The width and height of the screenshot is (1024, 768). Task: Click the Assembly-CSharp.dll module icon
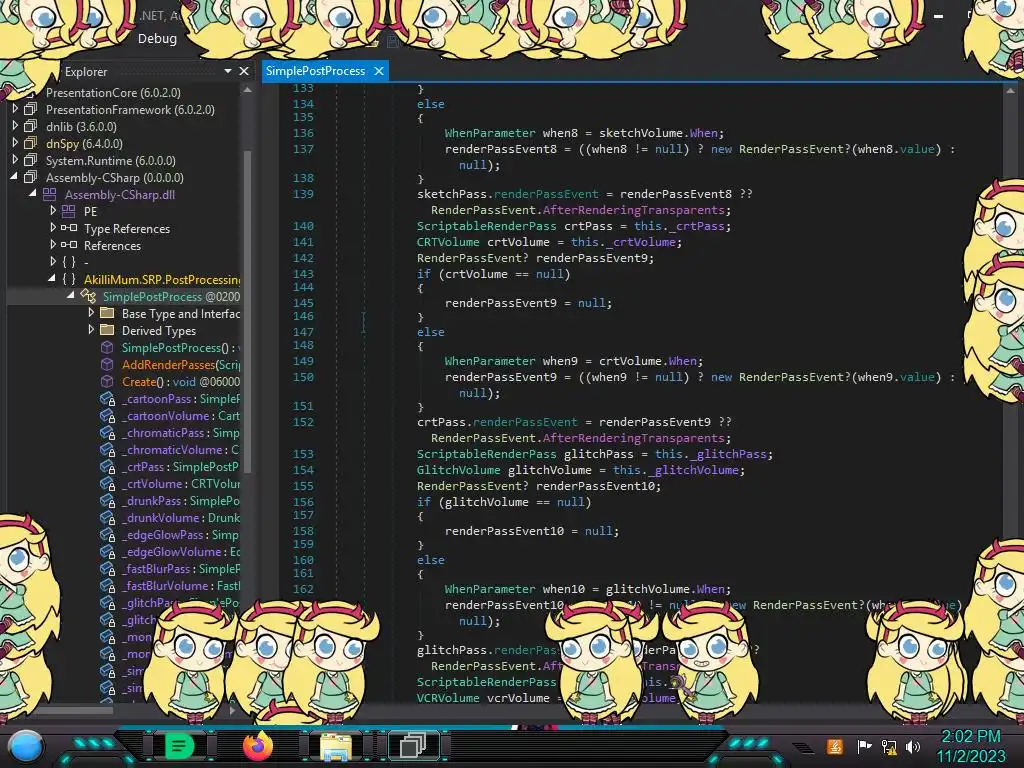(50, 194)
